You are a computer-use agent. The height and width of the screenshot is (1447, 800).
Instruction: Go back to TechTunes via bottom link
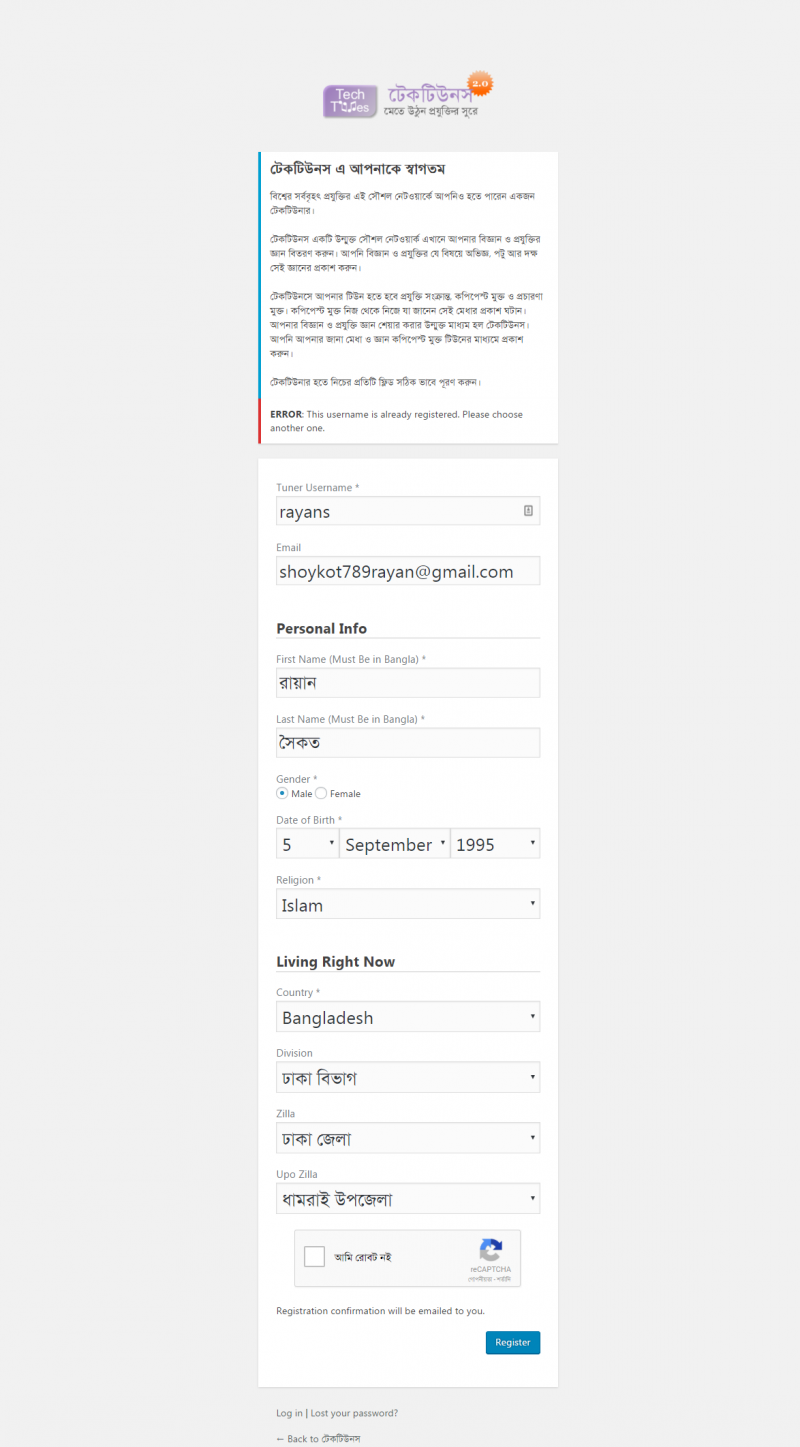coord(318,1439)
